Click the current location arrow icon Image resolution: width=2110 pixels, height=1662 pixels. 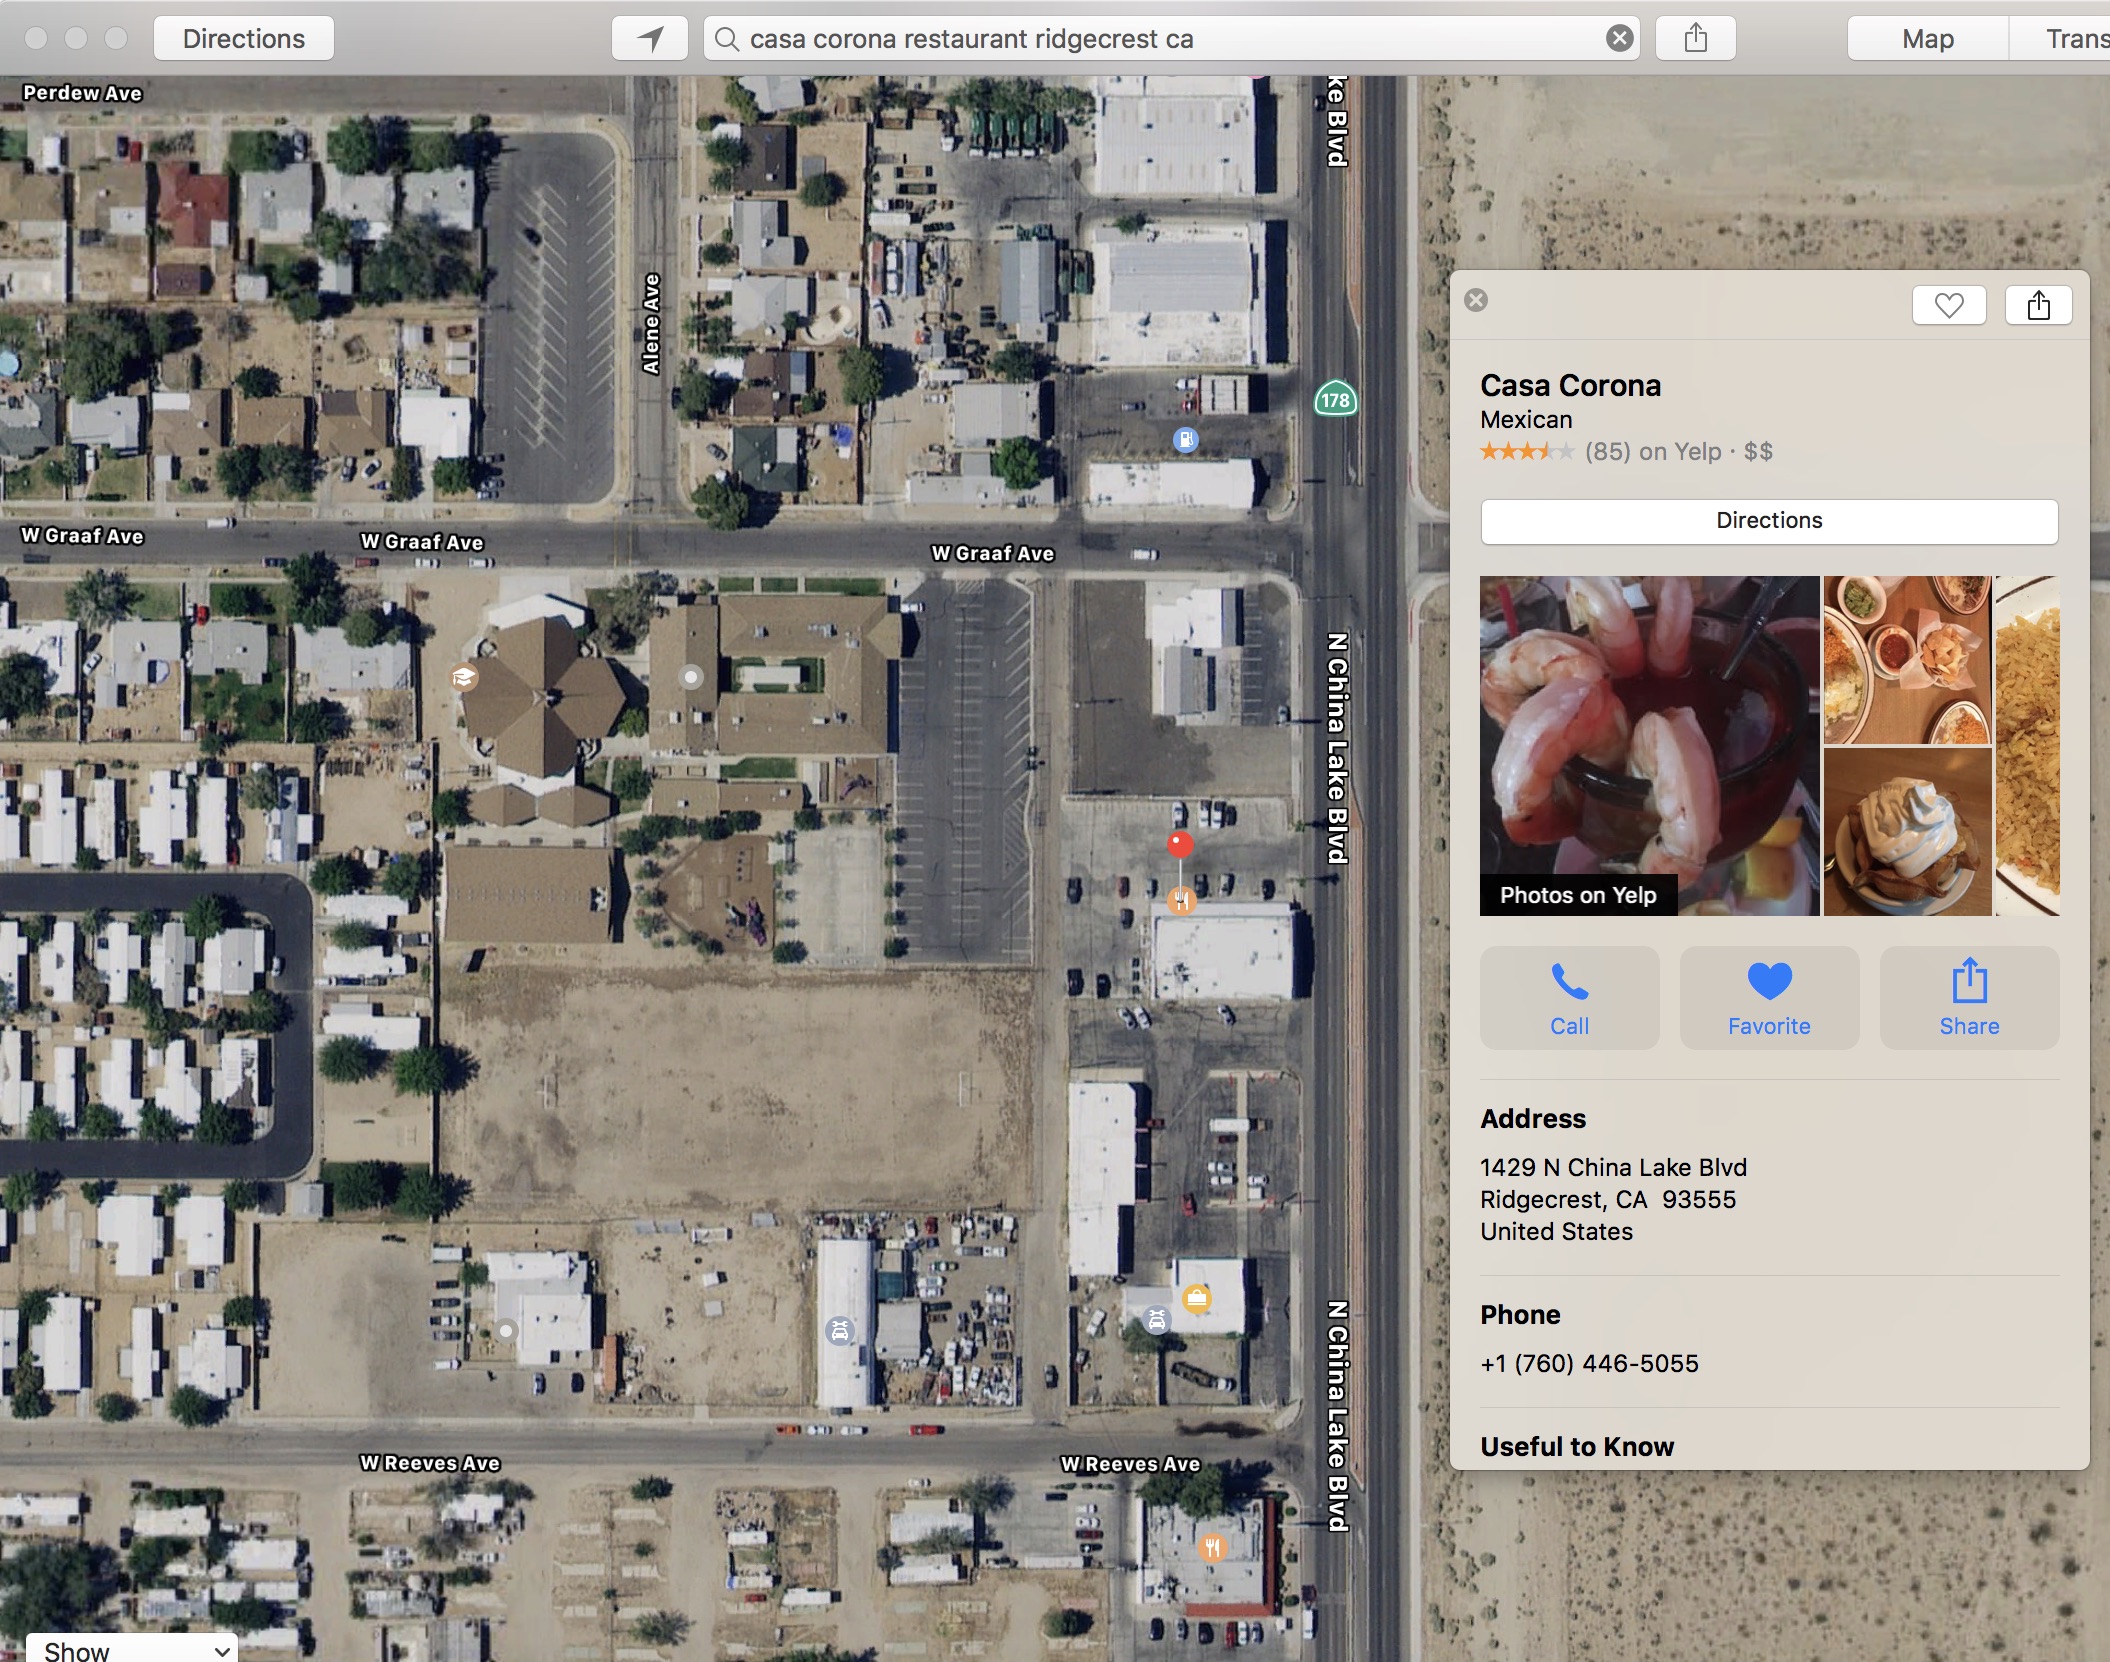tap(650, 39)
